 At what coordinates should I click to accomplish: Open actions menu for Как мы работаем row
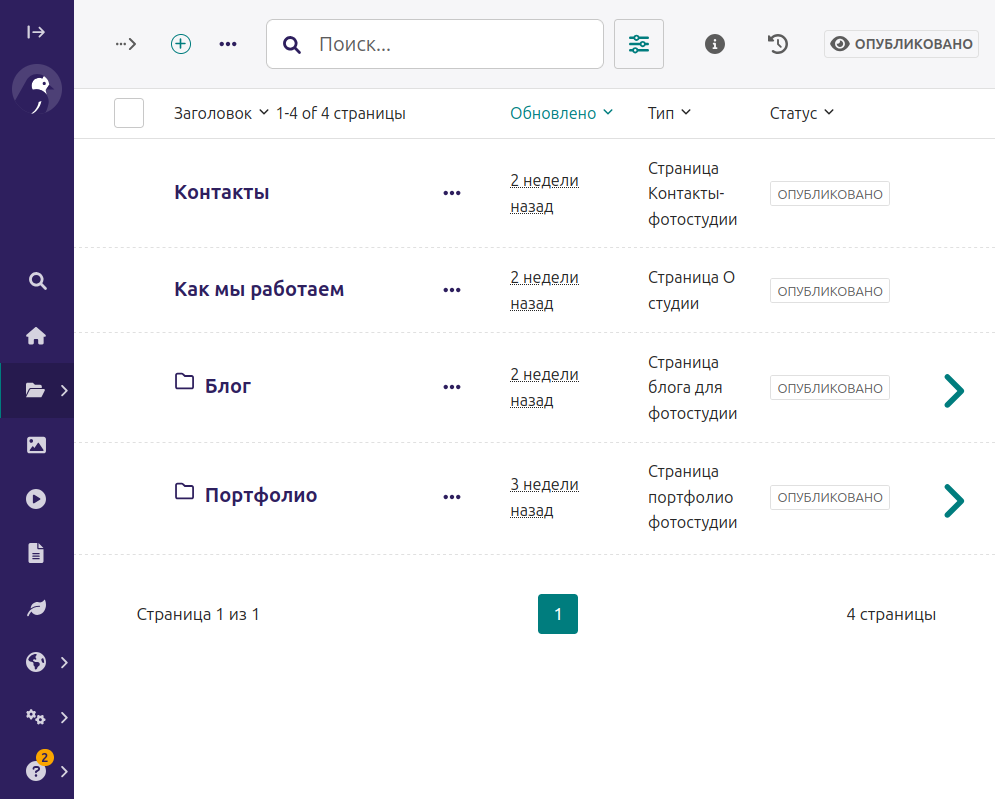(452, 290)
